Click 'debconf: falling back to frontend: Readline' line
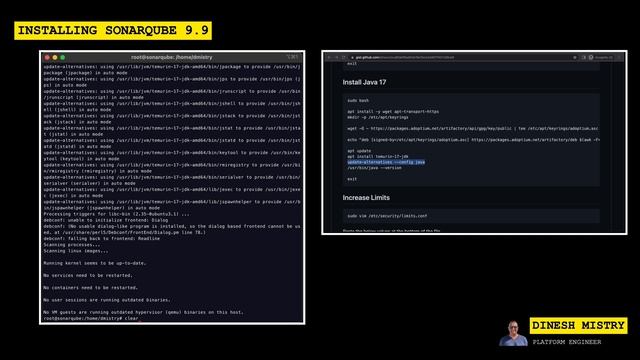Viewport: 640px width, 360px height. pos(102,239)
